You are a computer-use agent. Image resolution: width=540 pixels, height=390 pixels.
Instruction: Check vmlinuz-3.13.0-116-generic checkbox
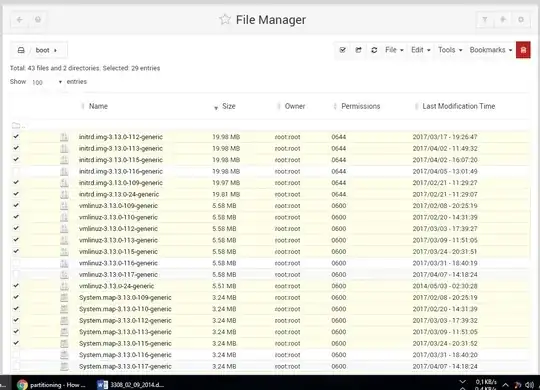coord(16,263)
